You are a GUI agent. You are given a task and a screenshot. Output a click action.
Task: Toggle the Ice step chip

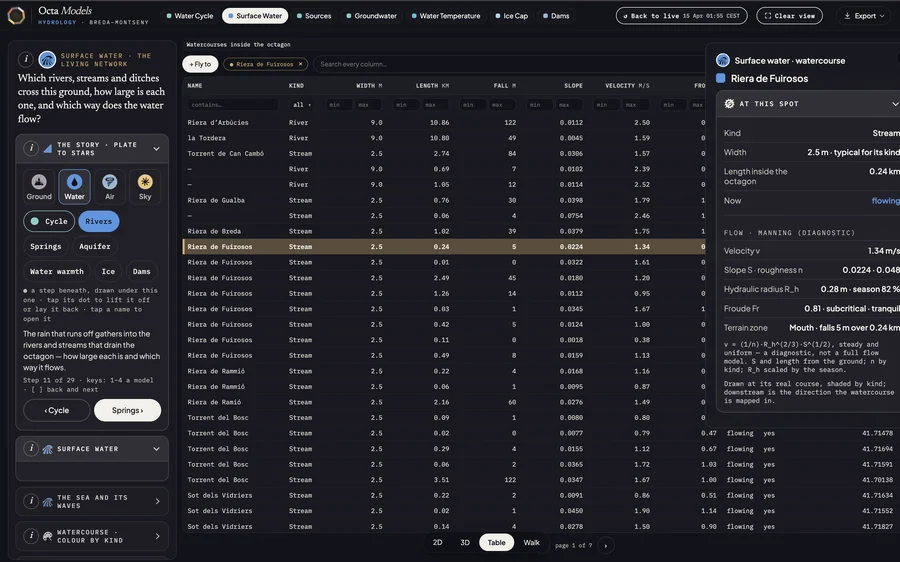point(108,272)
